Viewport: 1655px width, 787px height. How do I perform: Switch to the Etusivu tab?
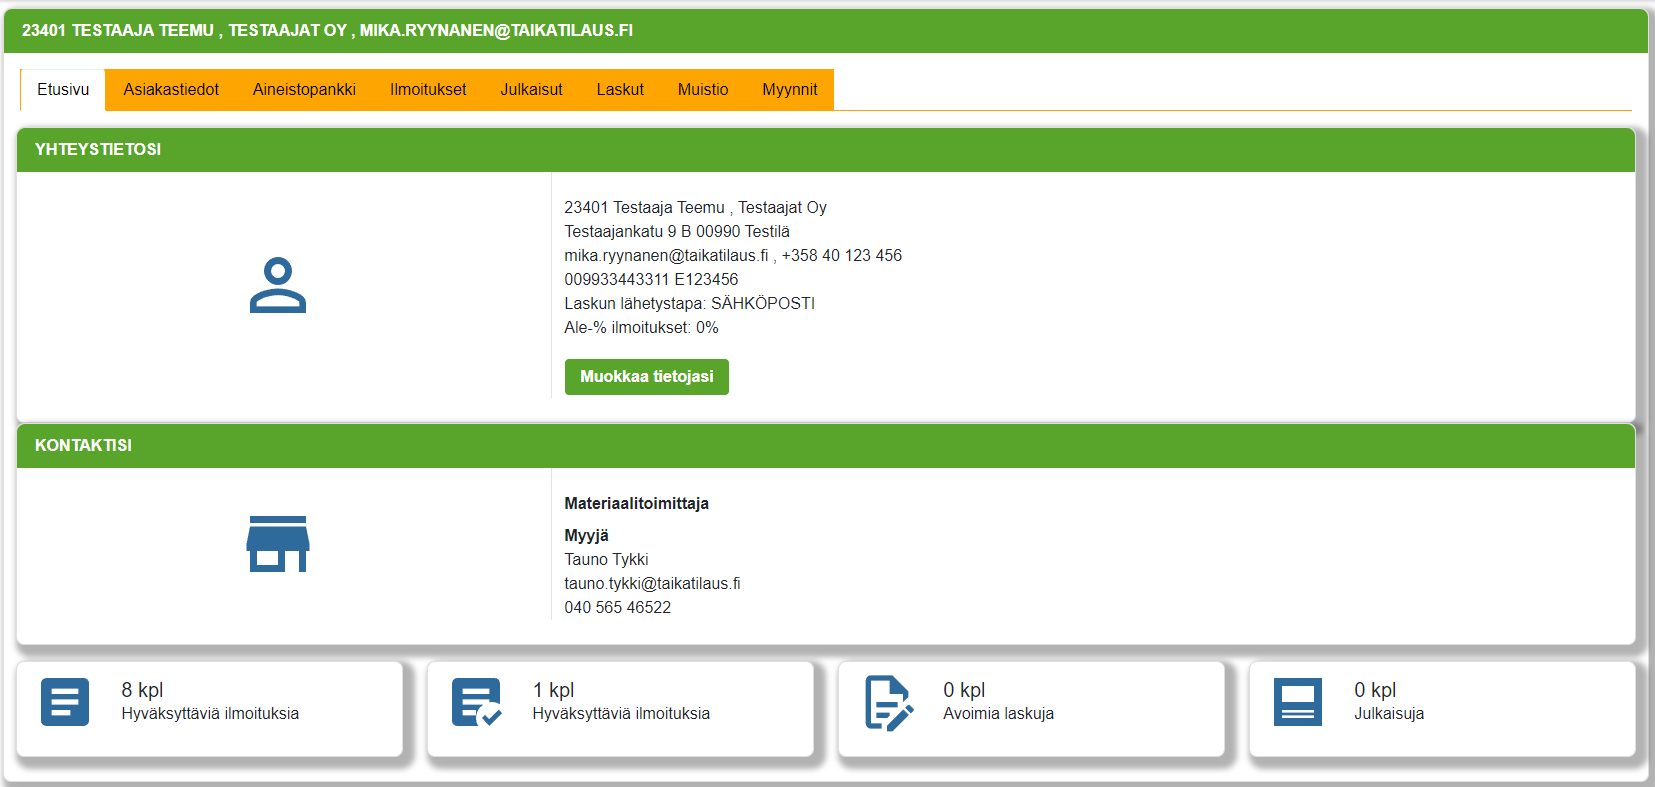pyautogui.click(x=63, y=90)
